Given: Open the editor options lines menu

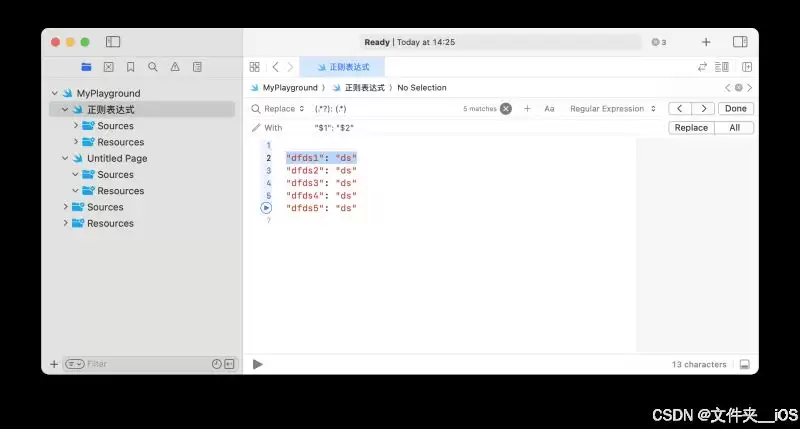Looking at the screenshot, I should [721, 67].
